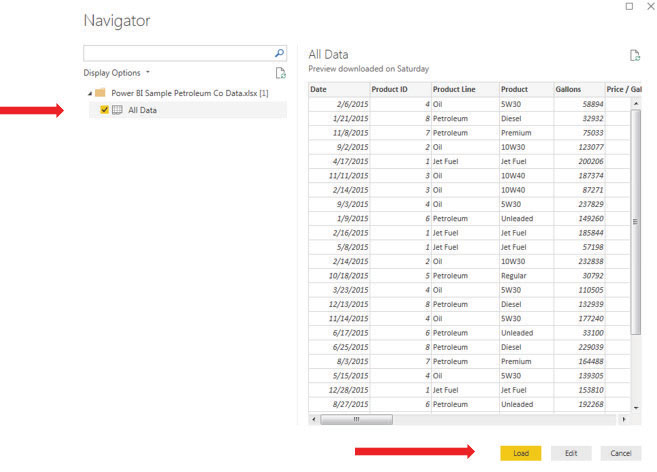Click the preview refresh icon above the table
Image resolution: width=657 pixels, height=472 pixels.
tap(634, 56)
